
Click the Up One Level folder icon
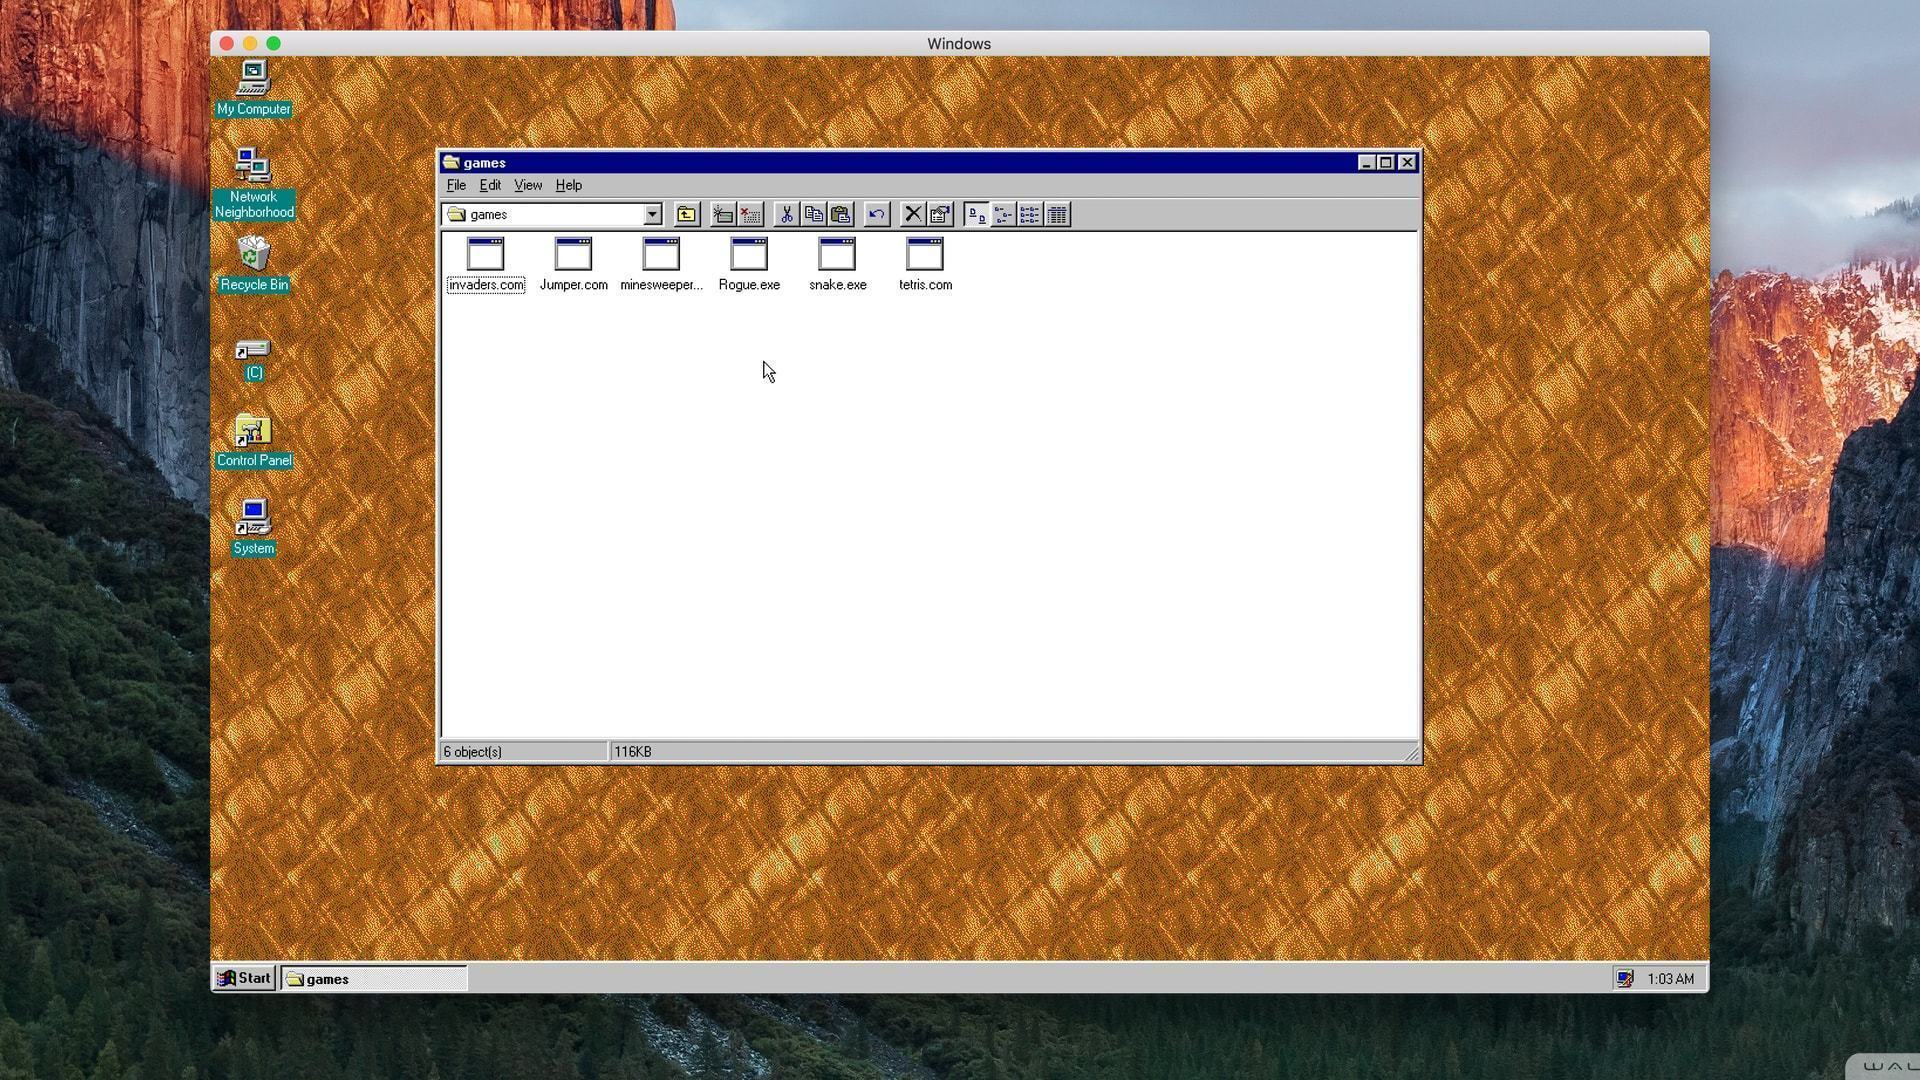(x=687, y=214)
